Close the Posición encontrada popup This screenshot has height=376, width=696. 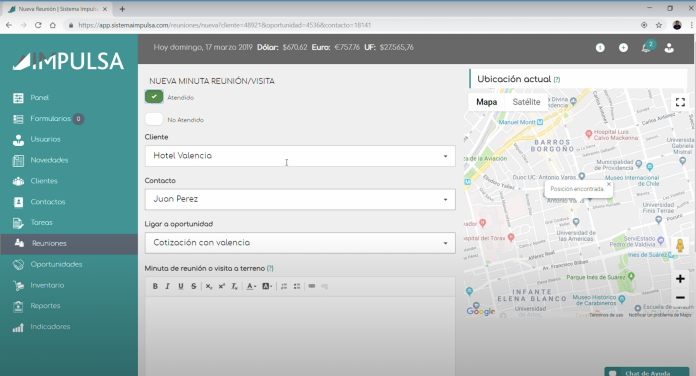click(x=609, y=184)
